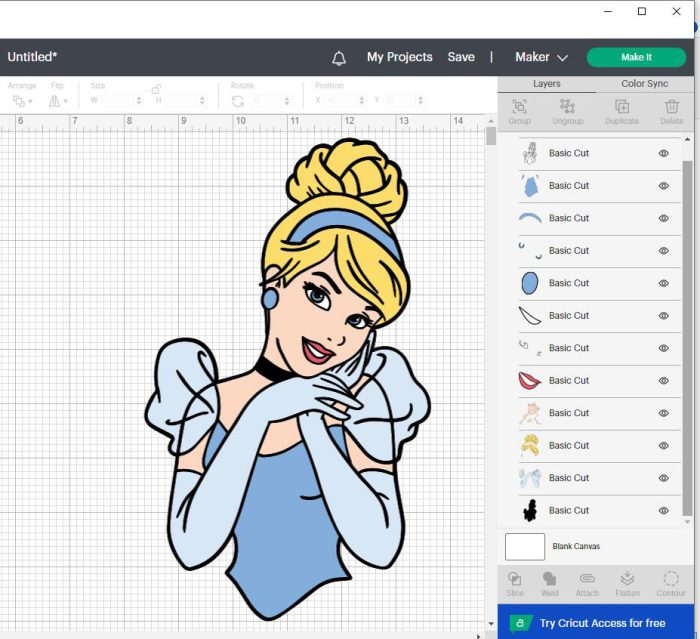This screenshot has height=639, width=700.
Task: Click the Ungroup icon
Action: click(x=567, y=107)
